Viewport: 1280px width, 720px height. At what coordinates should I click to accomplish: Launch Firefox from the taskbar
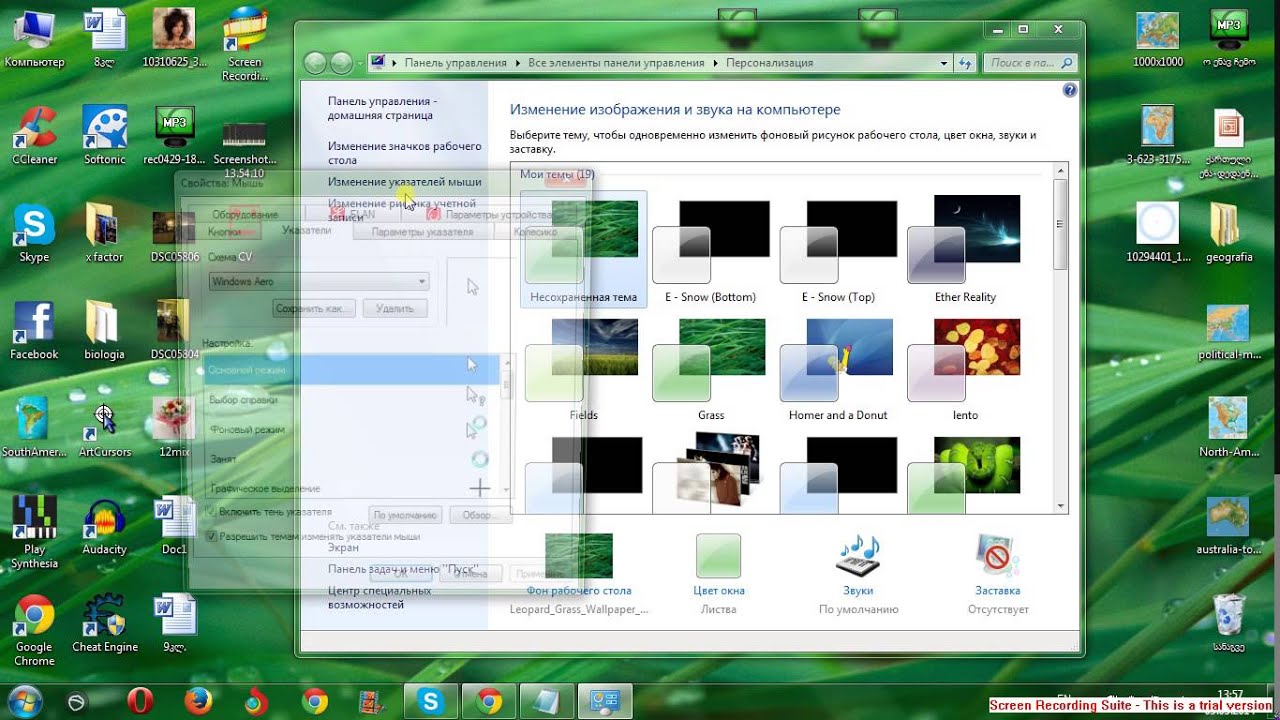198,702
